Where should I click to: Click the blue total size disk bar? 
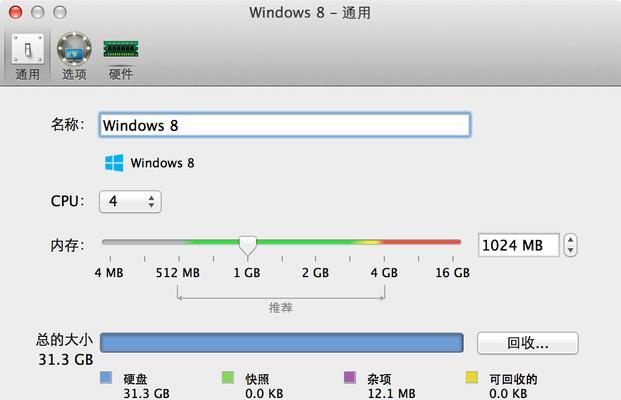(x=282, y=343)
